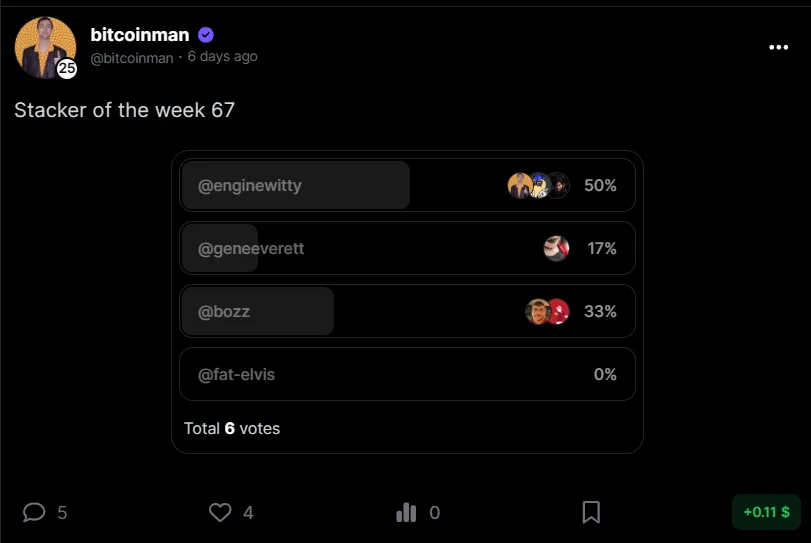This screenshot has width=811, height=543.
Task: Open the bitcoinman display name link
Action: 140,35
